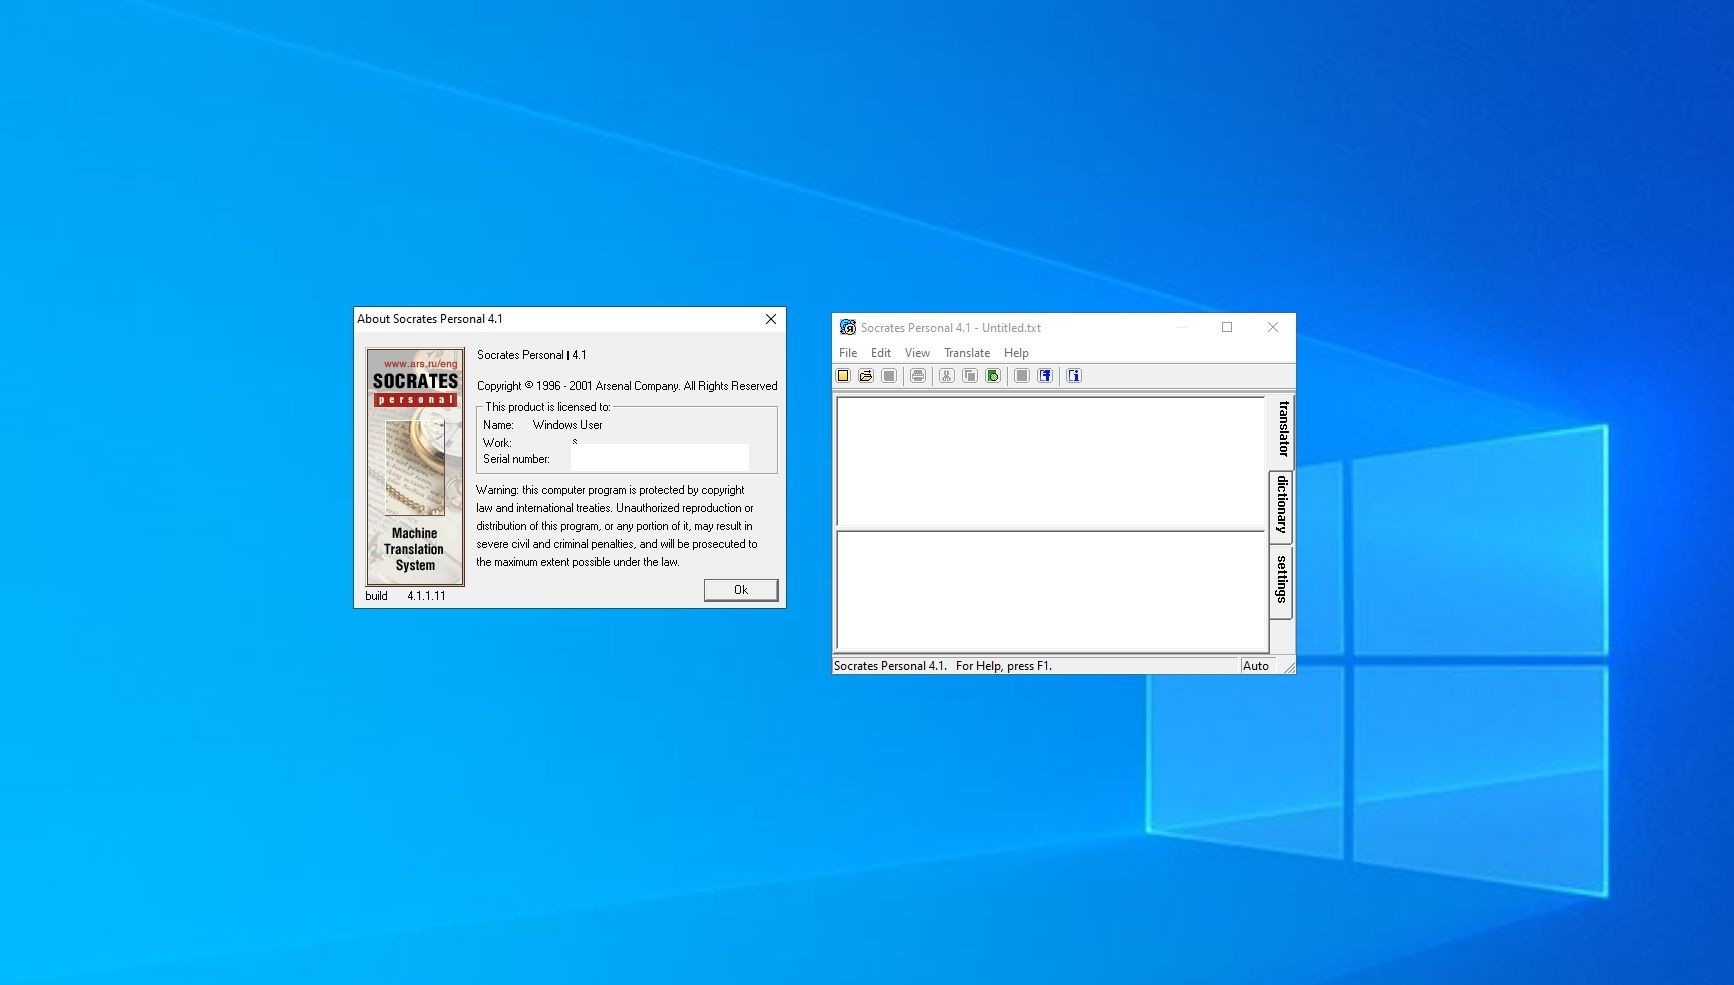The image size is (1734, 985).
Task: Open the Translate menu
Action: 967,353
